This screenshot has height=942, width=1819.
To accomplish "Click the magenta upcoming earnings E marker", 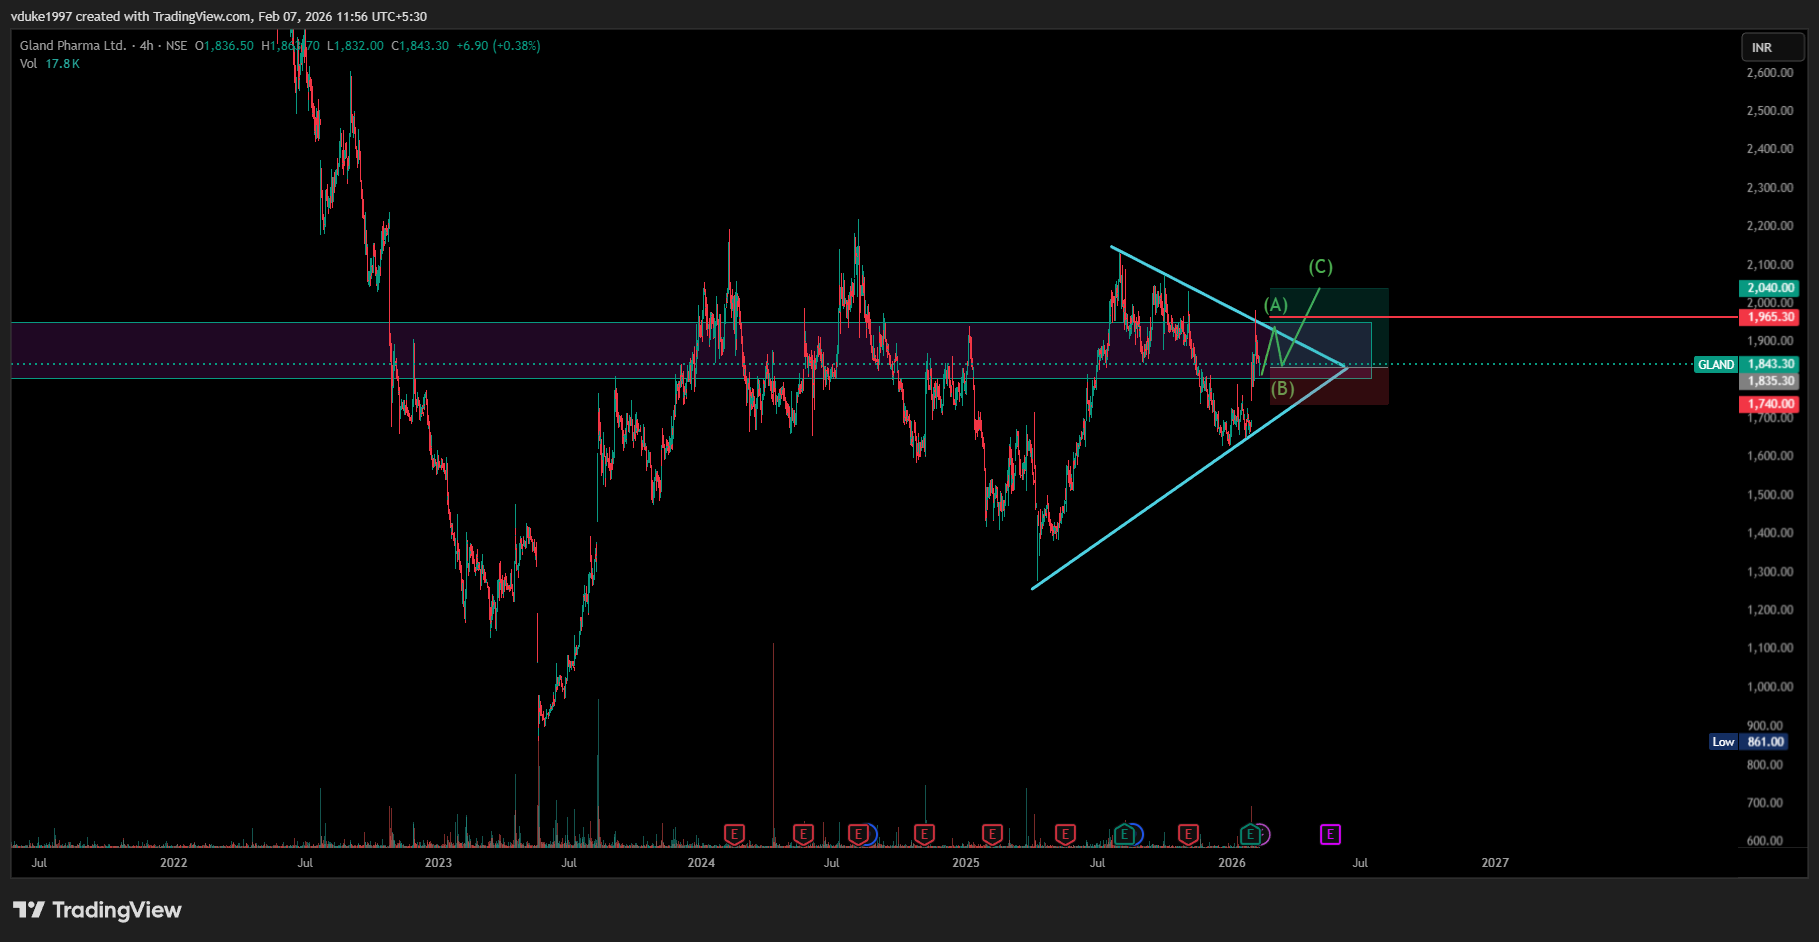I will coord(1329,834).
